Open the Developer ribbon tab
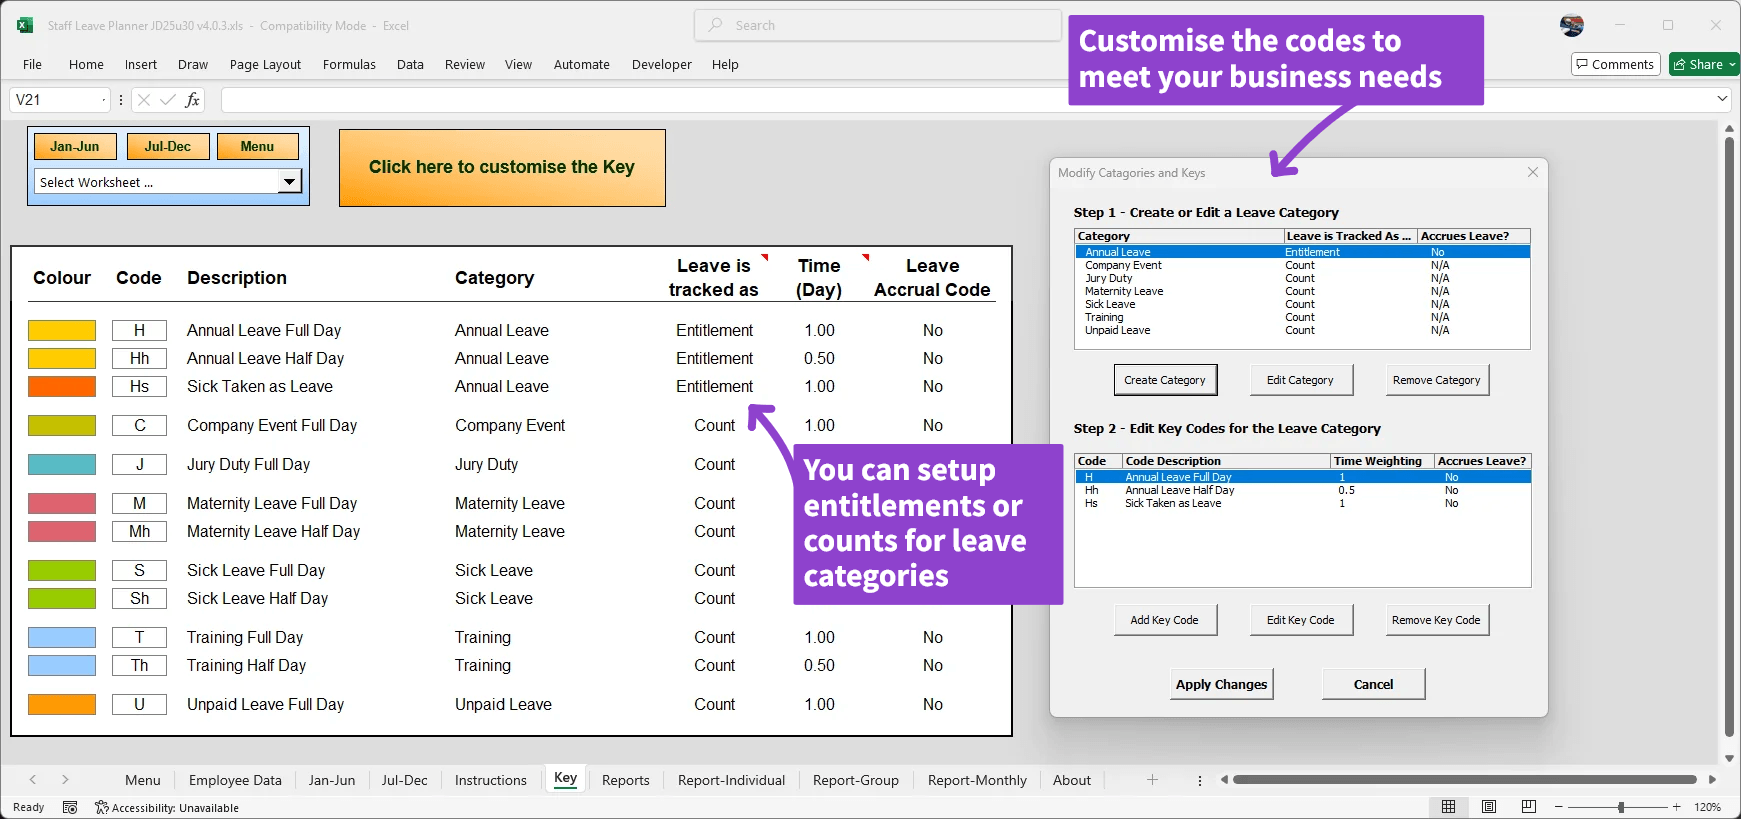1741x819 pixels. (661, 64)
